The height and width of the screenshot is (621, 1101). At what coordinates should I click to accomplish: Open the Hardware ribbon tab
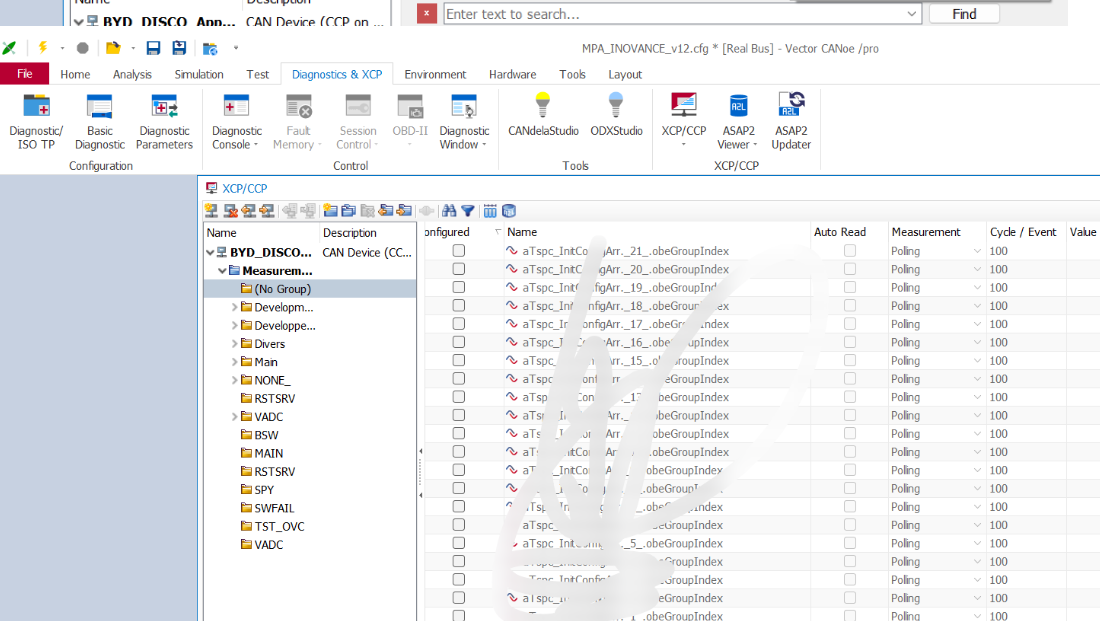click(x=513, y=74)
